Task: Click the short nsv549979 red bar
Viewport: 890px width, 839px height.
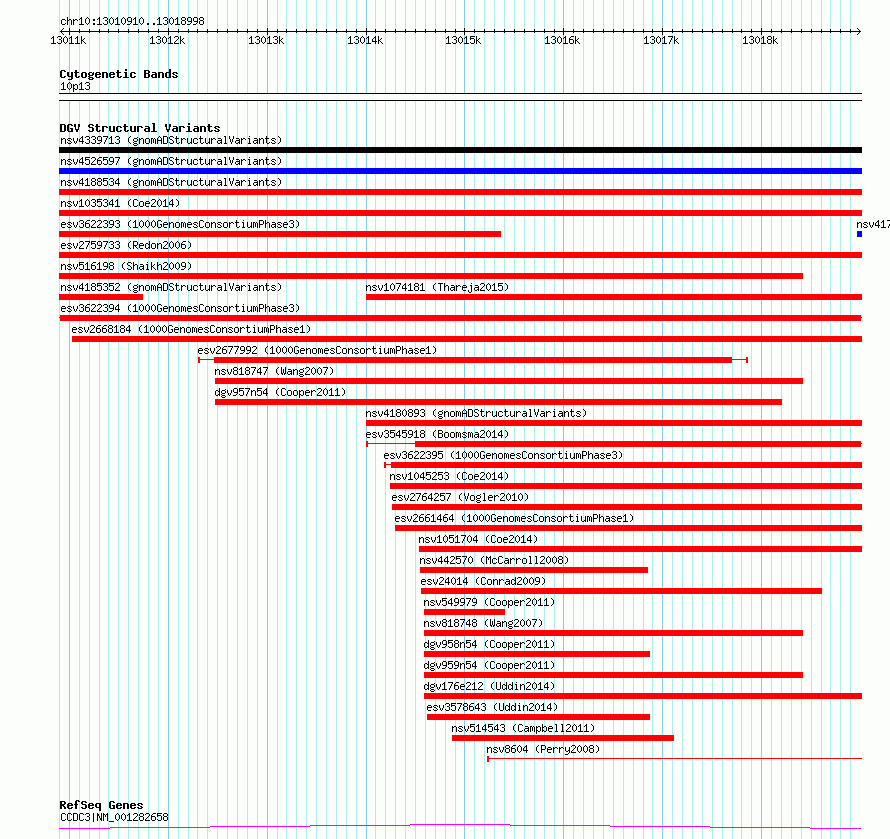Action: [x=464, y=613]
